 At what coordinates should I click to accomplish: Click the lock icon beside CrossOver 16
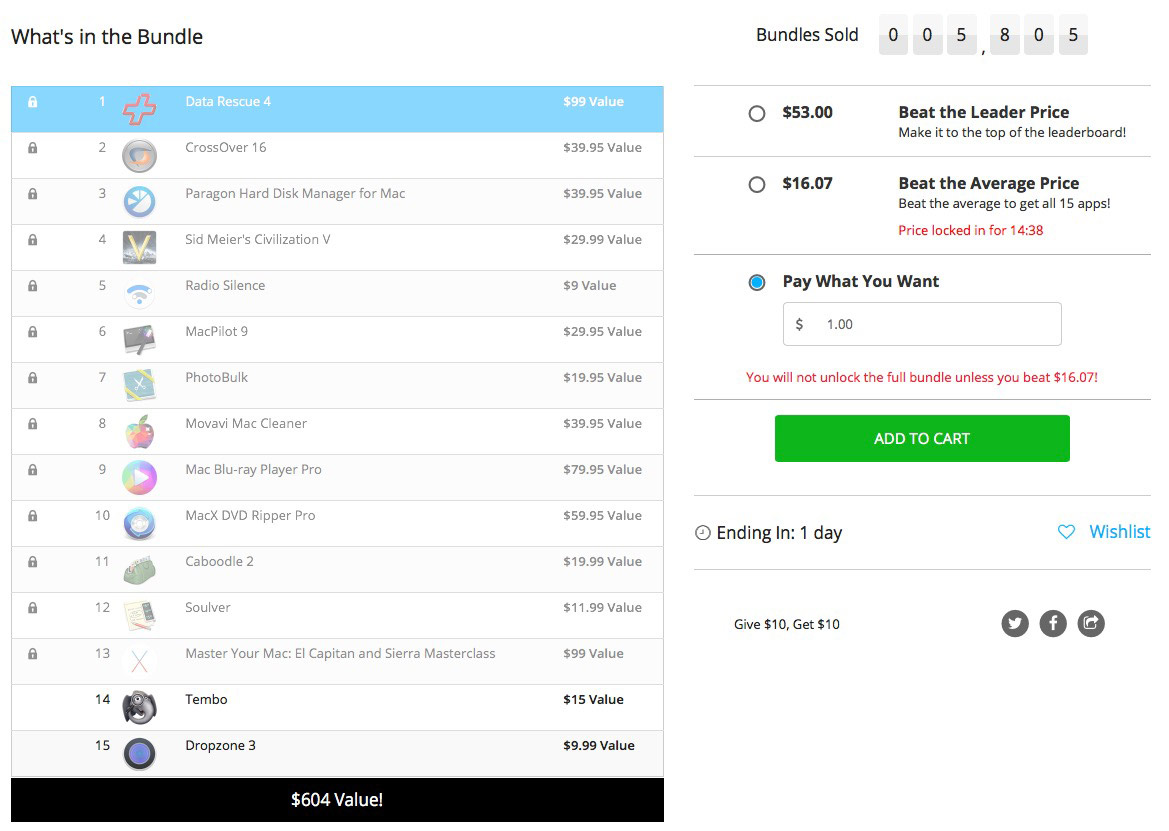32,148
